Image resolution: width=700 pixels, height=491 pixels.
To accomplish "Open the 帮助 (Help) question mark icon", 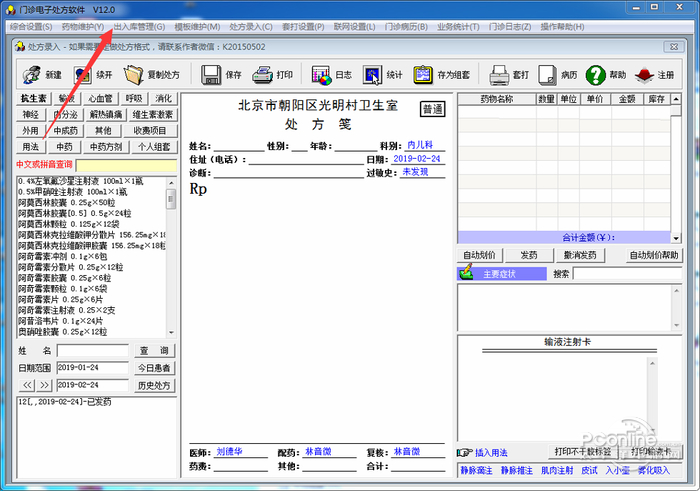I will (x=596, y=75).
